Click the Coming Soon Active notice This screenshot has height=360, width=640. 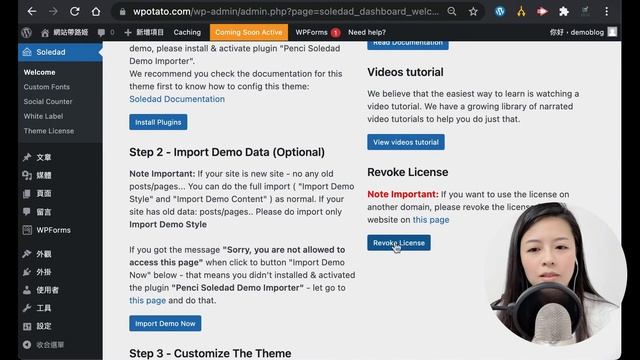point(249,32)
